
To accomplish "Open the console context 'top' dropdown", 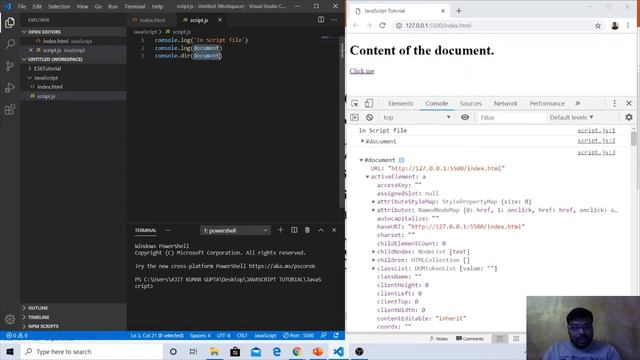I will [x=416, y=118].
